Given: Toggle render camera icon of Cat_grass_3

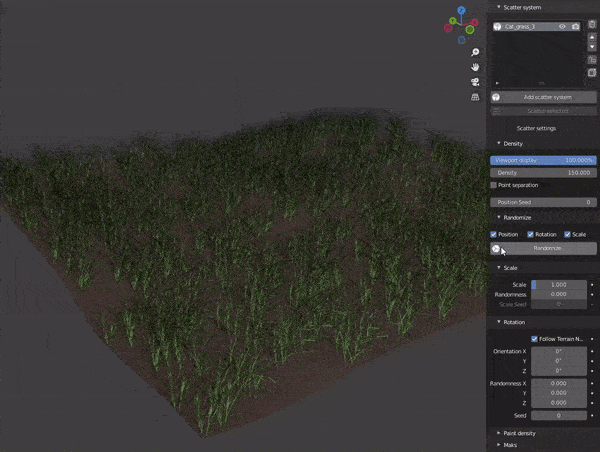Looking at the screenshot, I should [x=575, y=26].
